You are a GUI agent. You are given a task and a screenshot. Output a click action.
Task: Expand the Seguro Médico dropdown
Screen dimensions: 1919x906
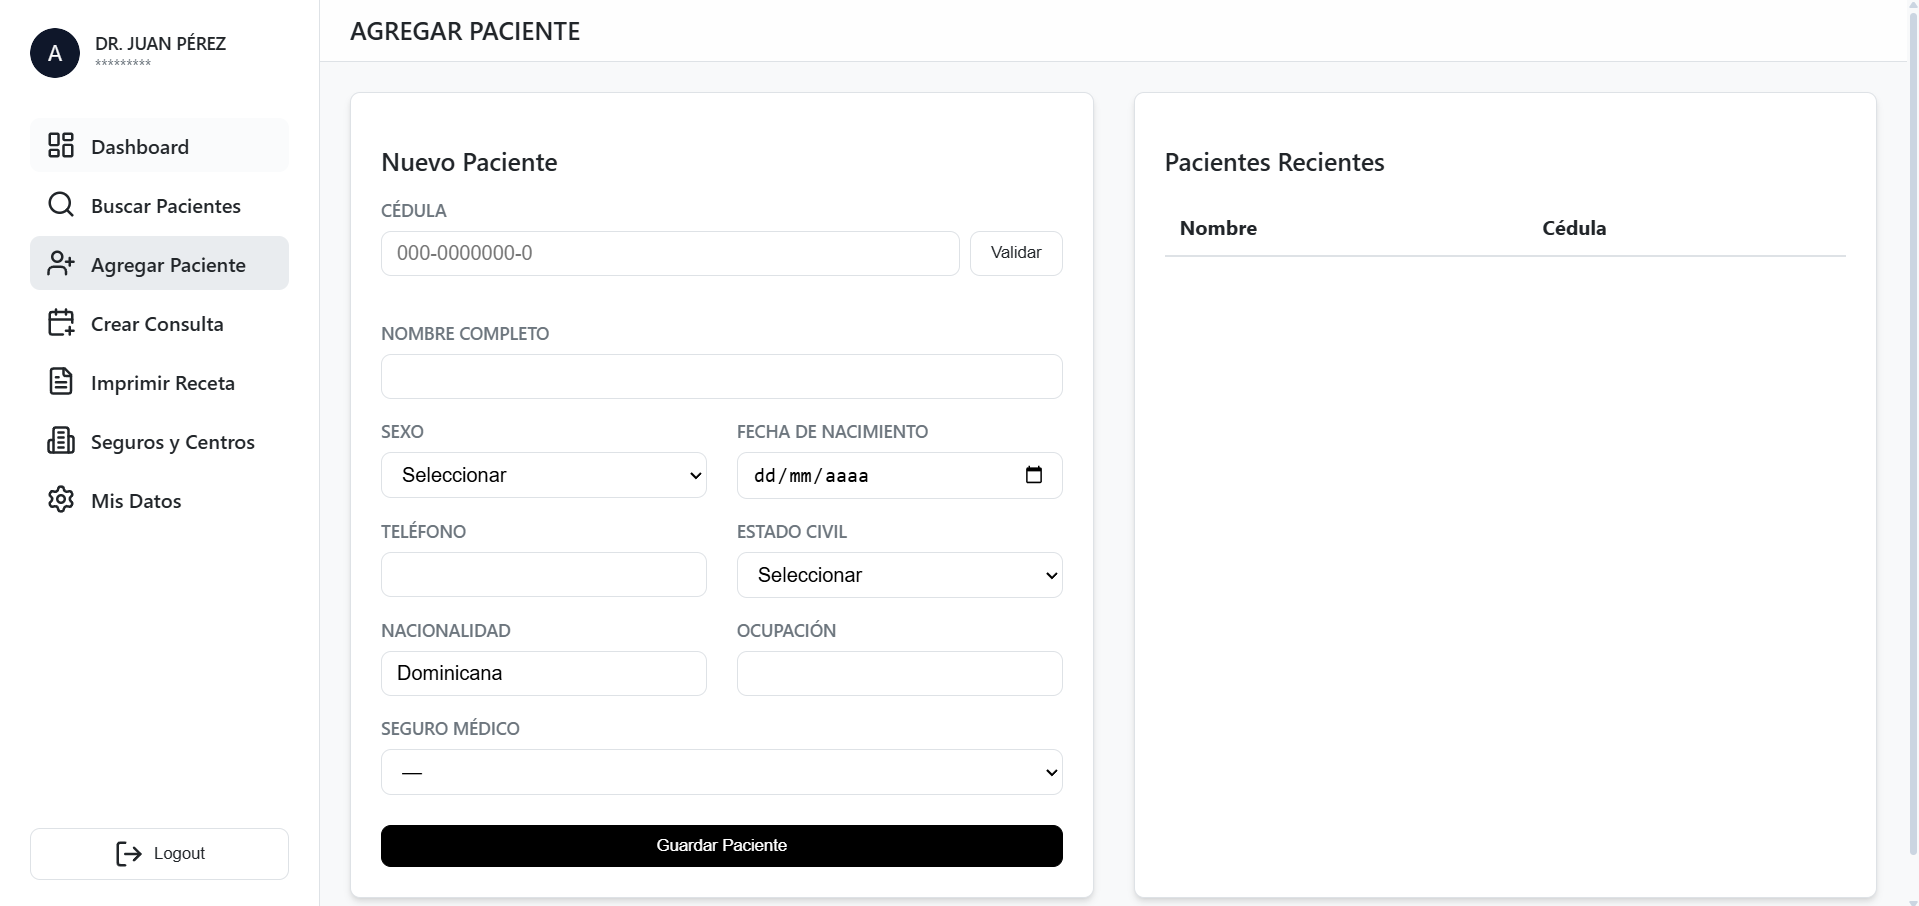(721, 772)
